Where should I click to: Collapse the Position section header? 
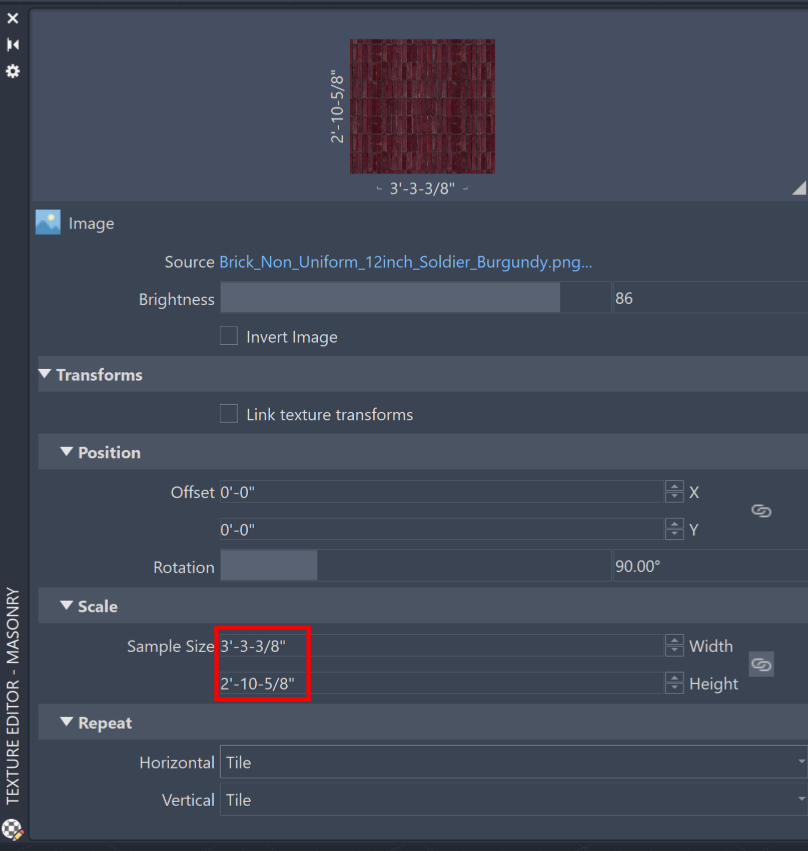(62, 452)
